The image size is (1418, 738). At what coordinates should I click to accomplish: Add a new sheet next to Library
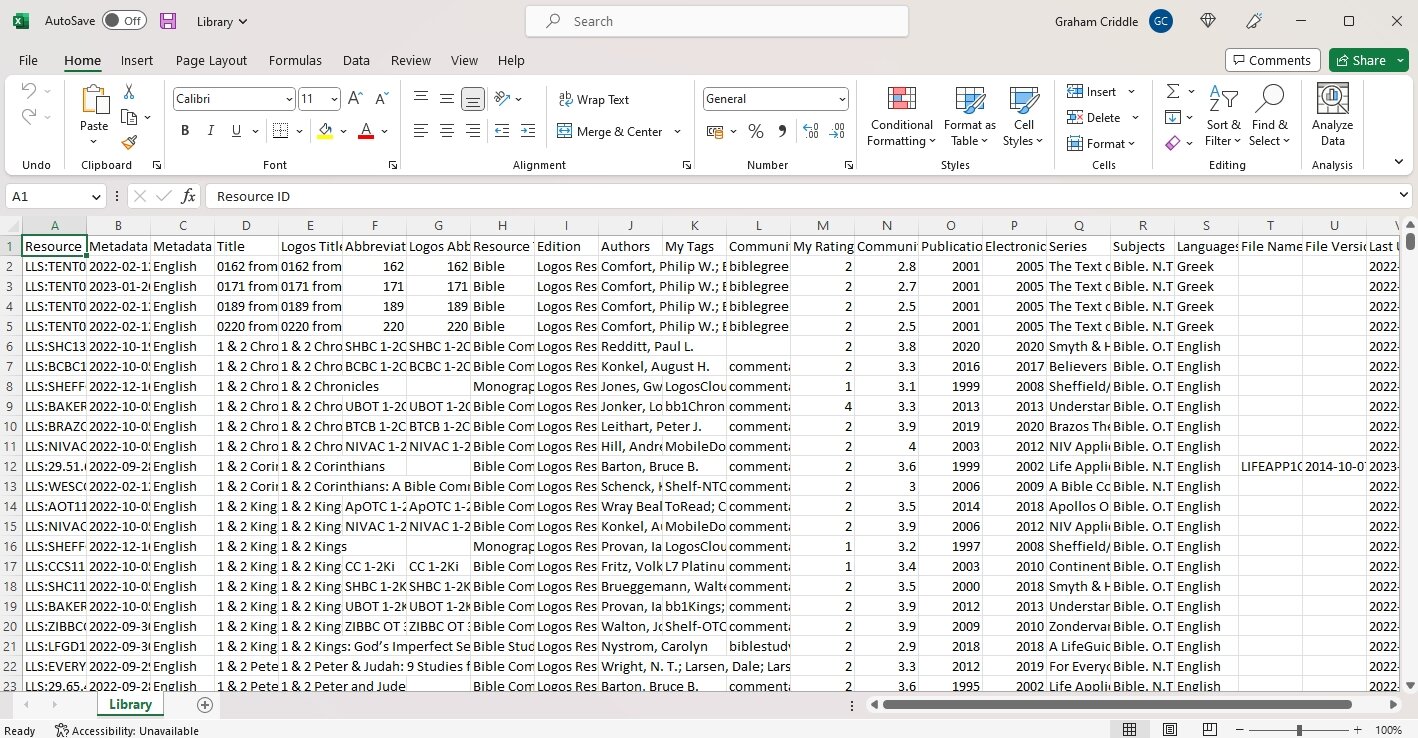coord(204,704)
